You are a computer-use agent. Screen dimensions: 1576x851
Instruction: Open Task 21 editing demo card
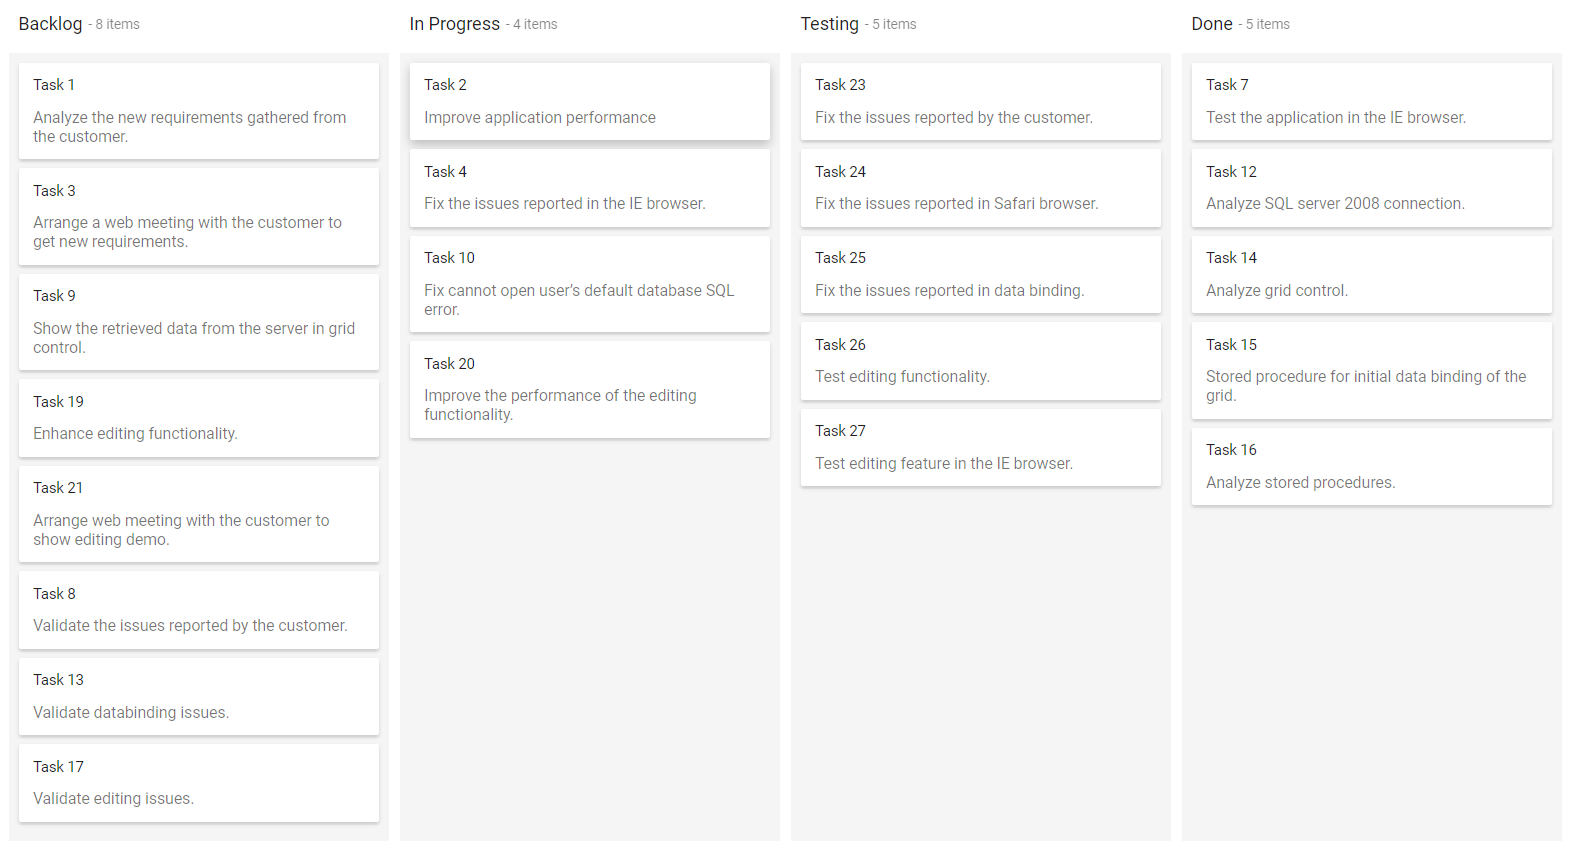tap(198, 513)
